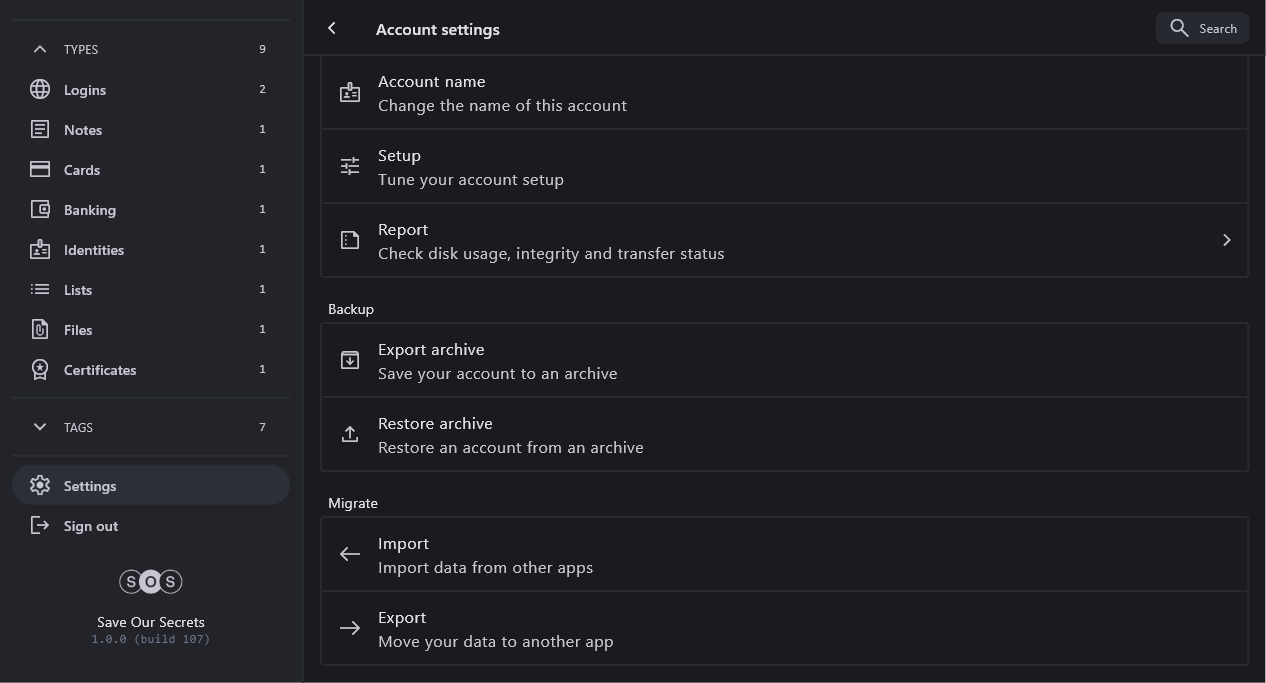
Task: Click Sign out
Action: (x=90, y=526)
